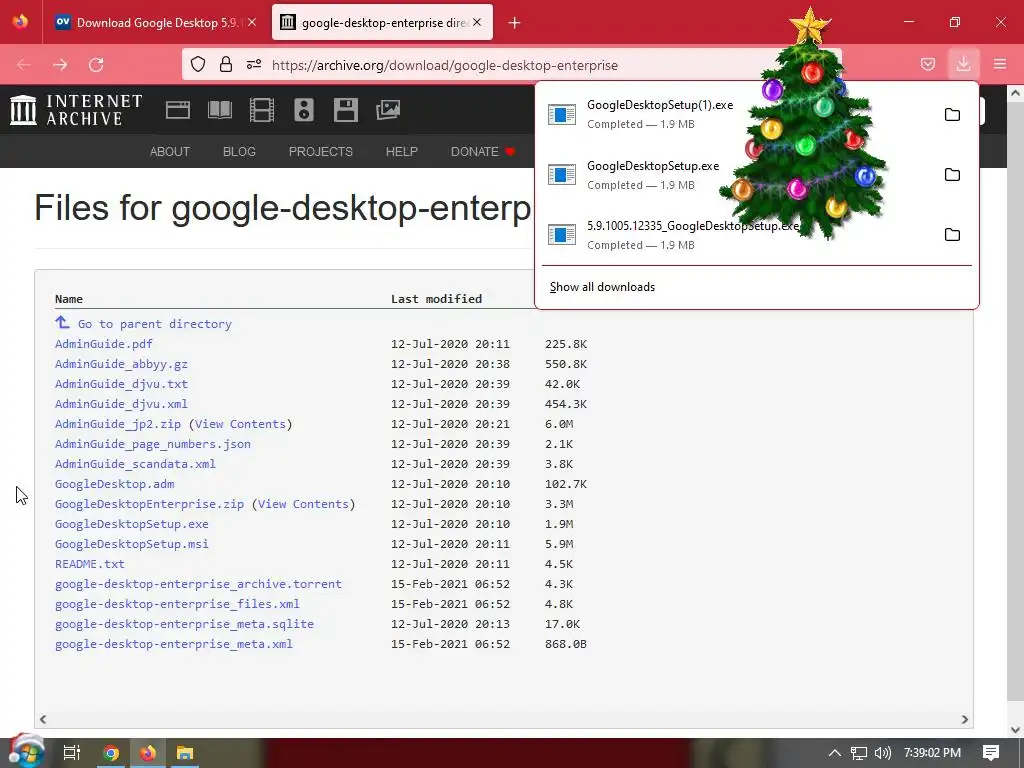Open the AdminGuide.pdf link
This screenshot has height=768, width=1024.
click(104, 344)
